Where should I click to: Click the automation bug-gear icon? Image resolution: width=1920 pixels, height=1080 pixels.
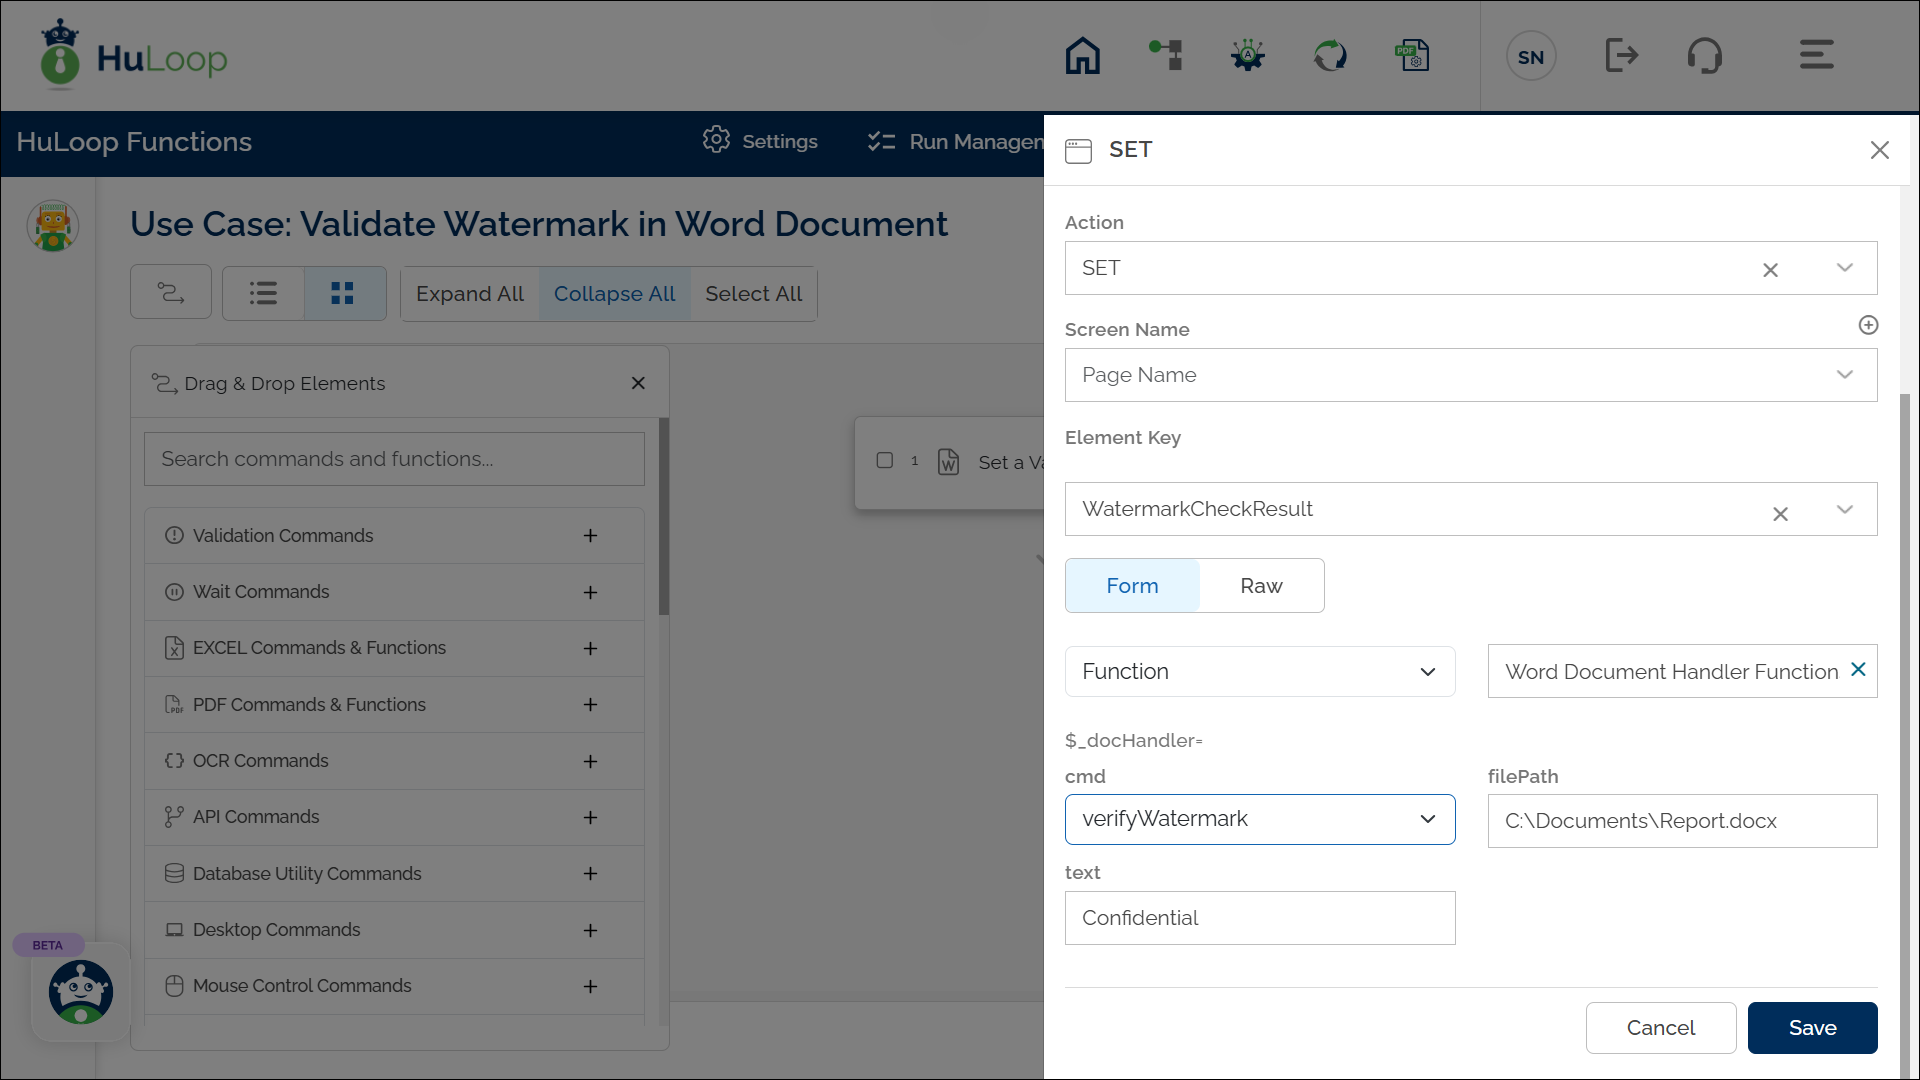[x=1248, y=56]
